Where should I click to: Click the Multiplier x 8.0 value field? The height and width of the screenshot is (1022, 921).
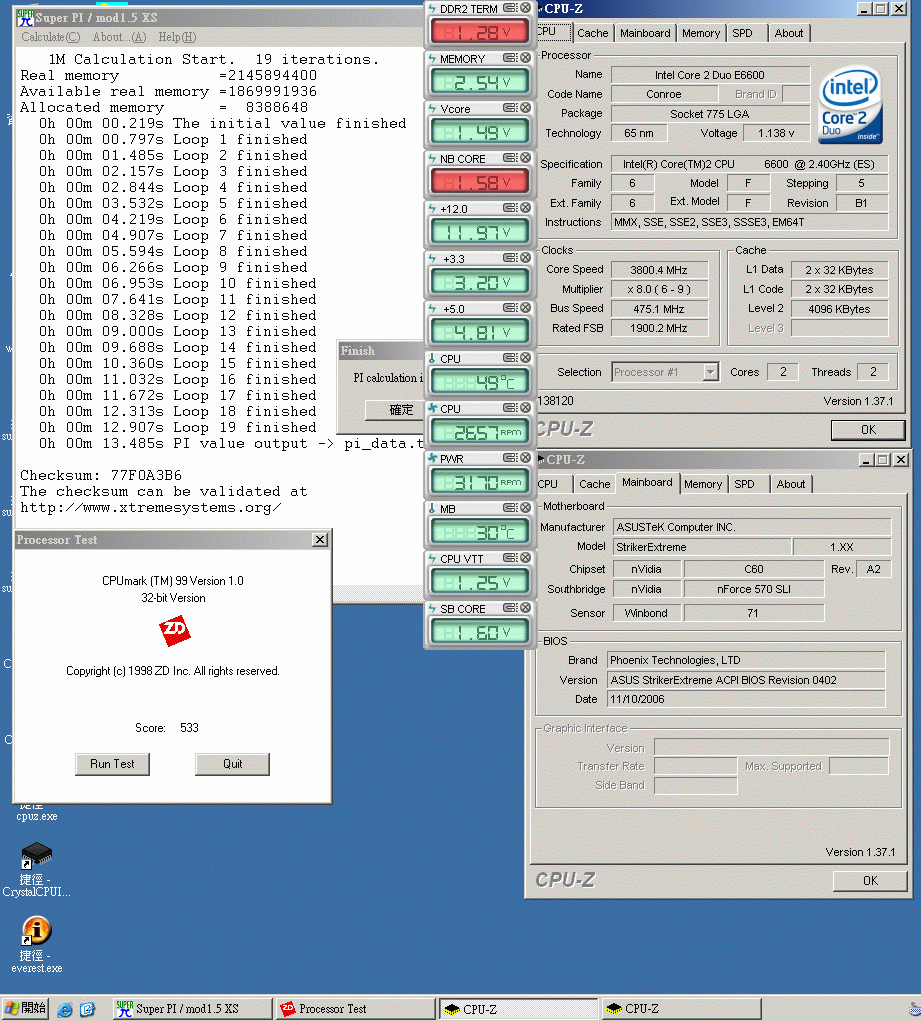click(659, 289)
